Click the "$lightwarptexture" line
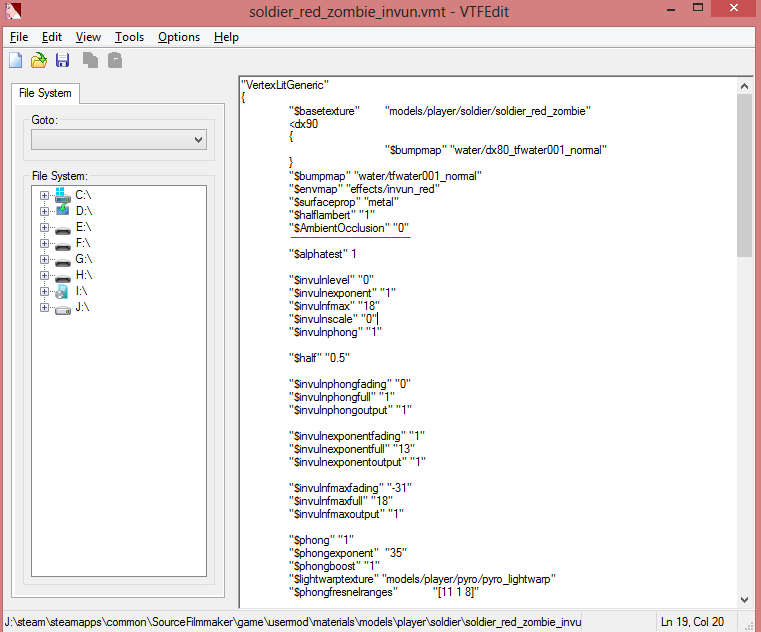Viewport: 761px width, 632px height. [422, 579]
